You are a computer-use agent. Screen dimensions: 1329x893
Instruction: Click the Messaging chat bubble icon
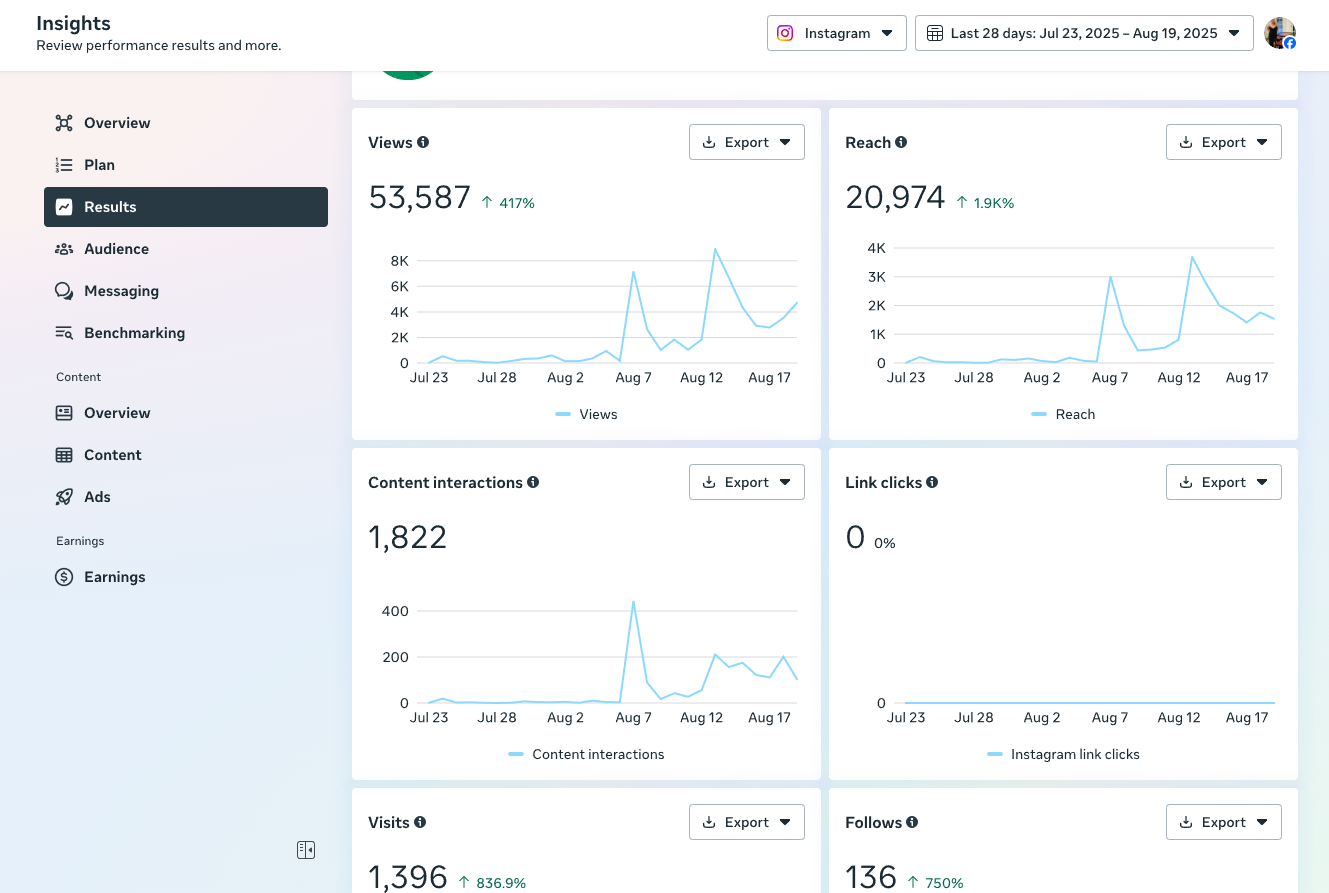[64, 291]
